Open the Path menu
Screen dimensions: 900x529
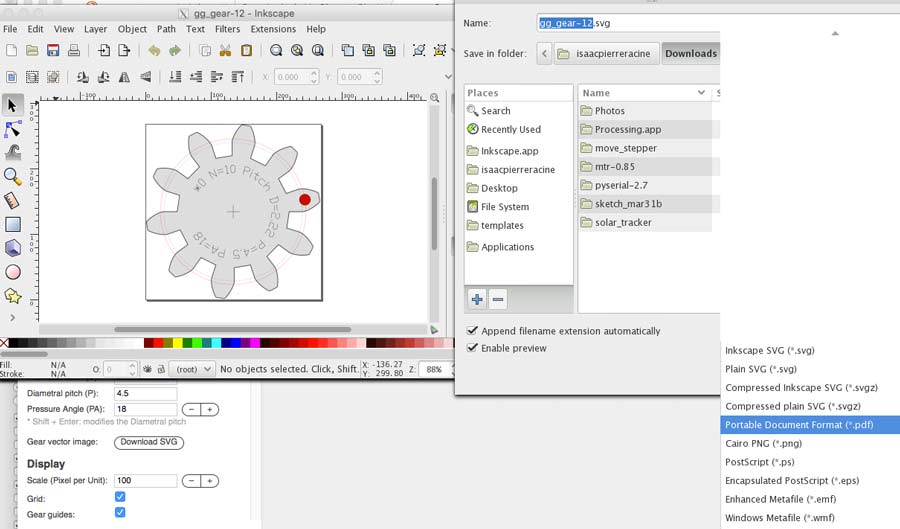[x=166, y=29]
